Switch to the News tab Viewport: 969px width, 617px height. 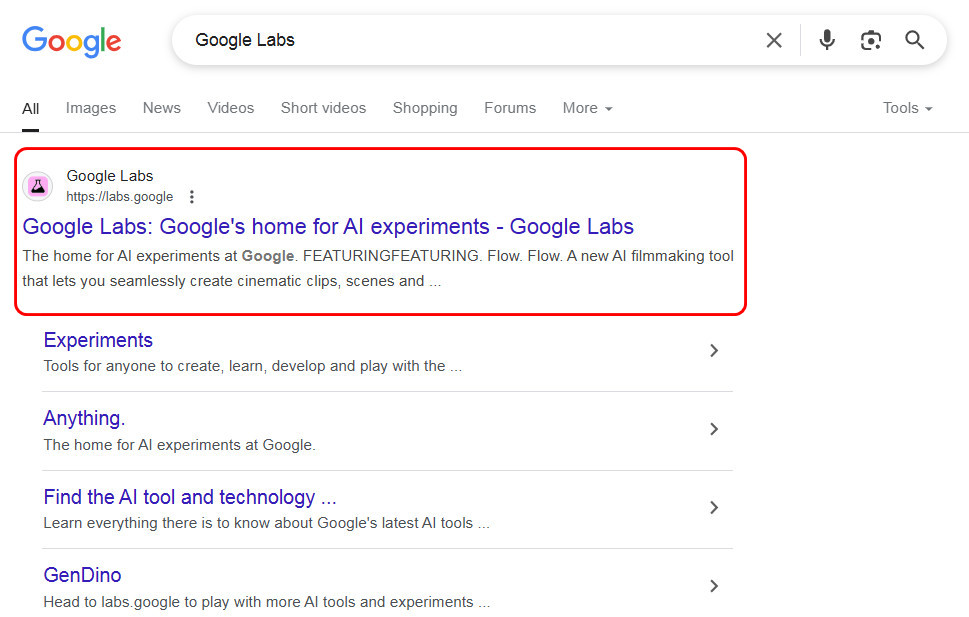coord(161,108)
